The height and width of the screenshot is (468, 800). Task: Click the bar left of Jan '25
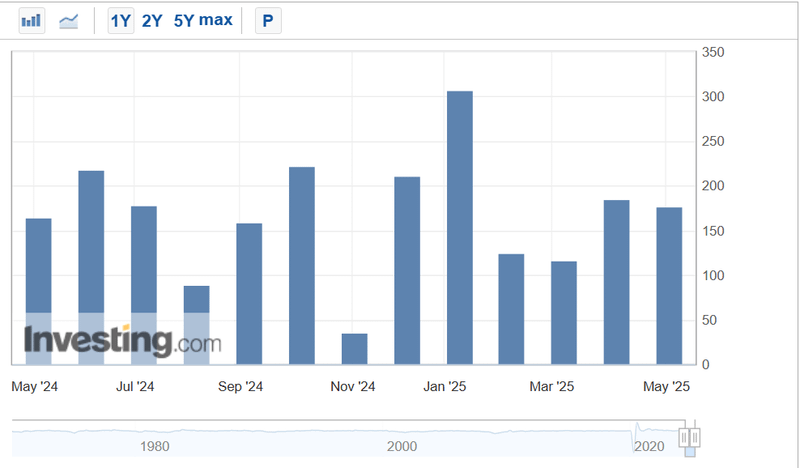point(407,270)
